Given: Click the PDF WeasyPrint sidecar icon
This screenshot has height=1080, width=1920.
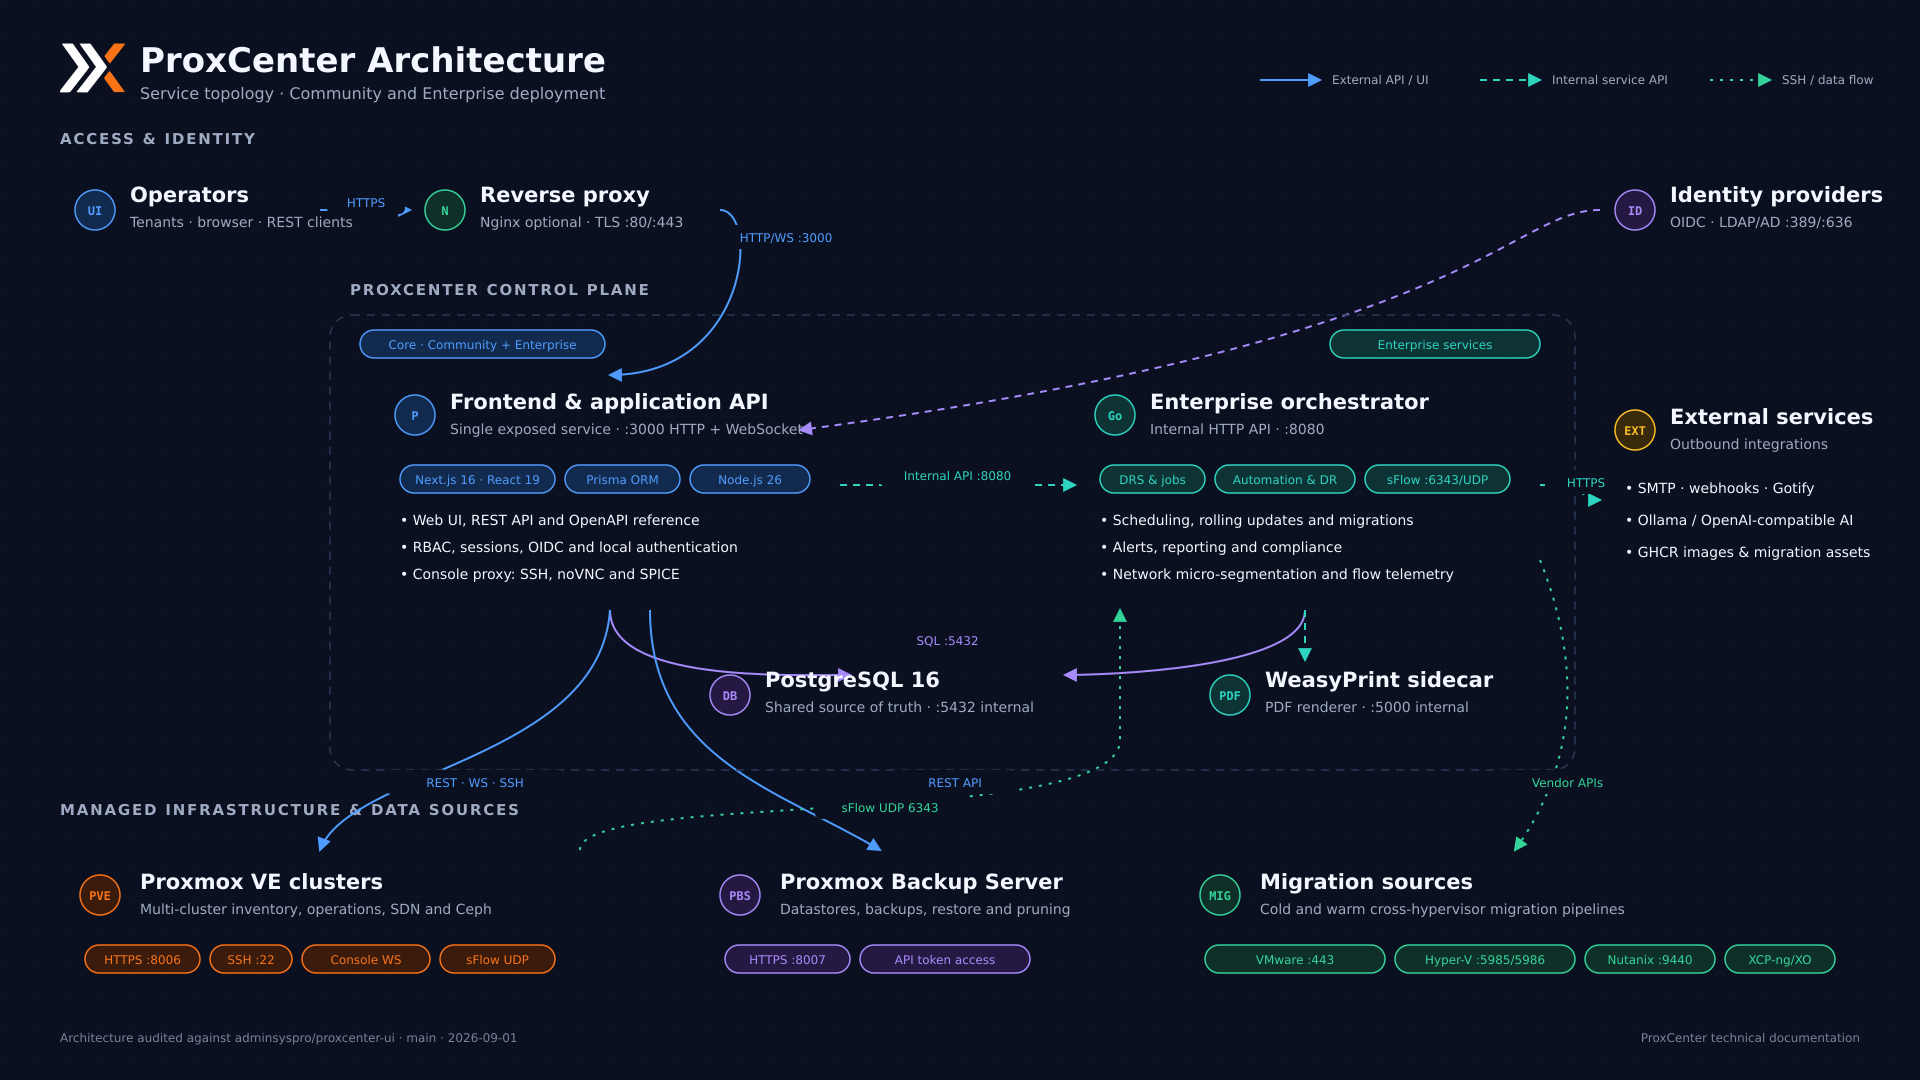Looking at the screenshot, I should (1230, 695).
